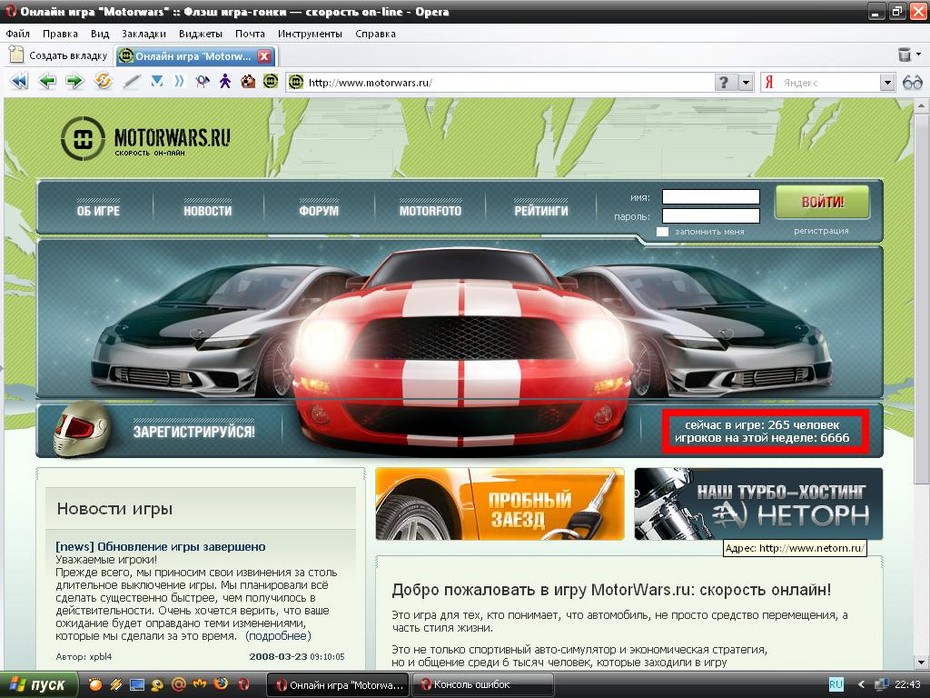930x698 pixels.
Task: Open the Закладки menu
Action: (144, 34)
